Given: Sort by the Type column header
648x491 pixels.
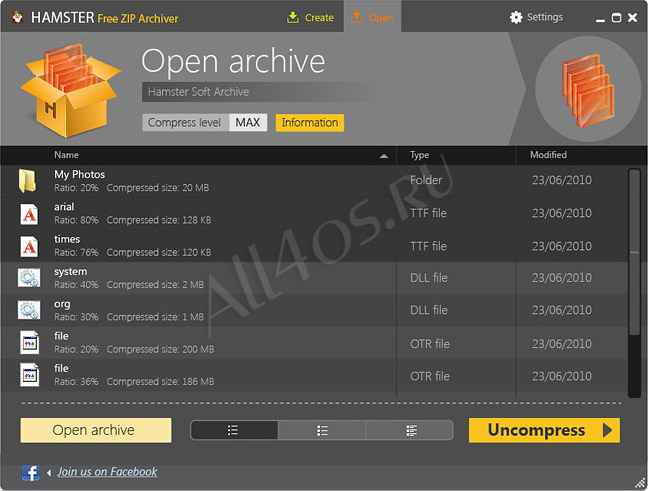Looking at the screenshot, I should pos(419,155).
